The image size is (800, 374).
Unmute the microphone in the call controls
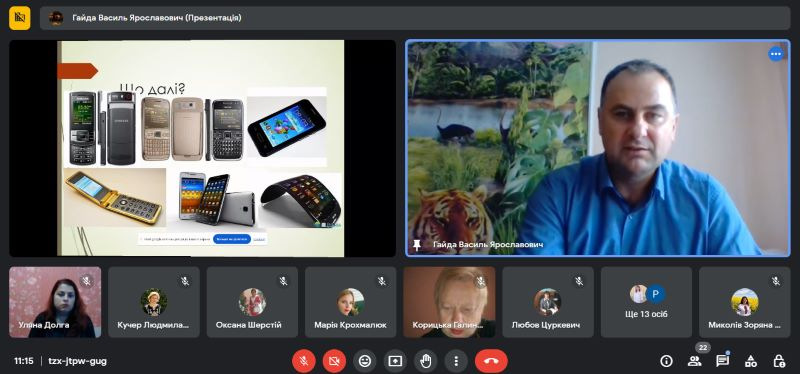tap(304, 361)
